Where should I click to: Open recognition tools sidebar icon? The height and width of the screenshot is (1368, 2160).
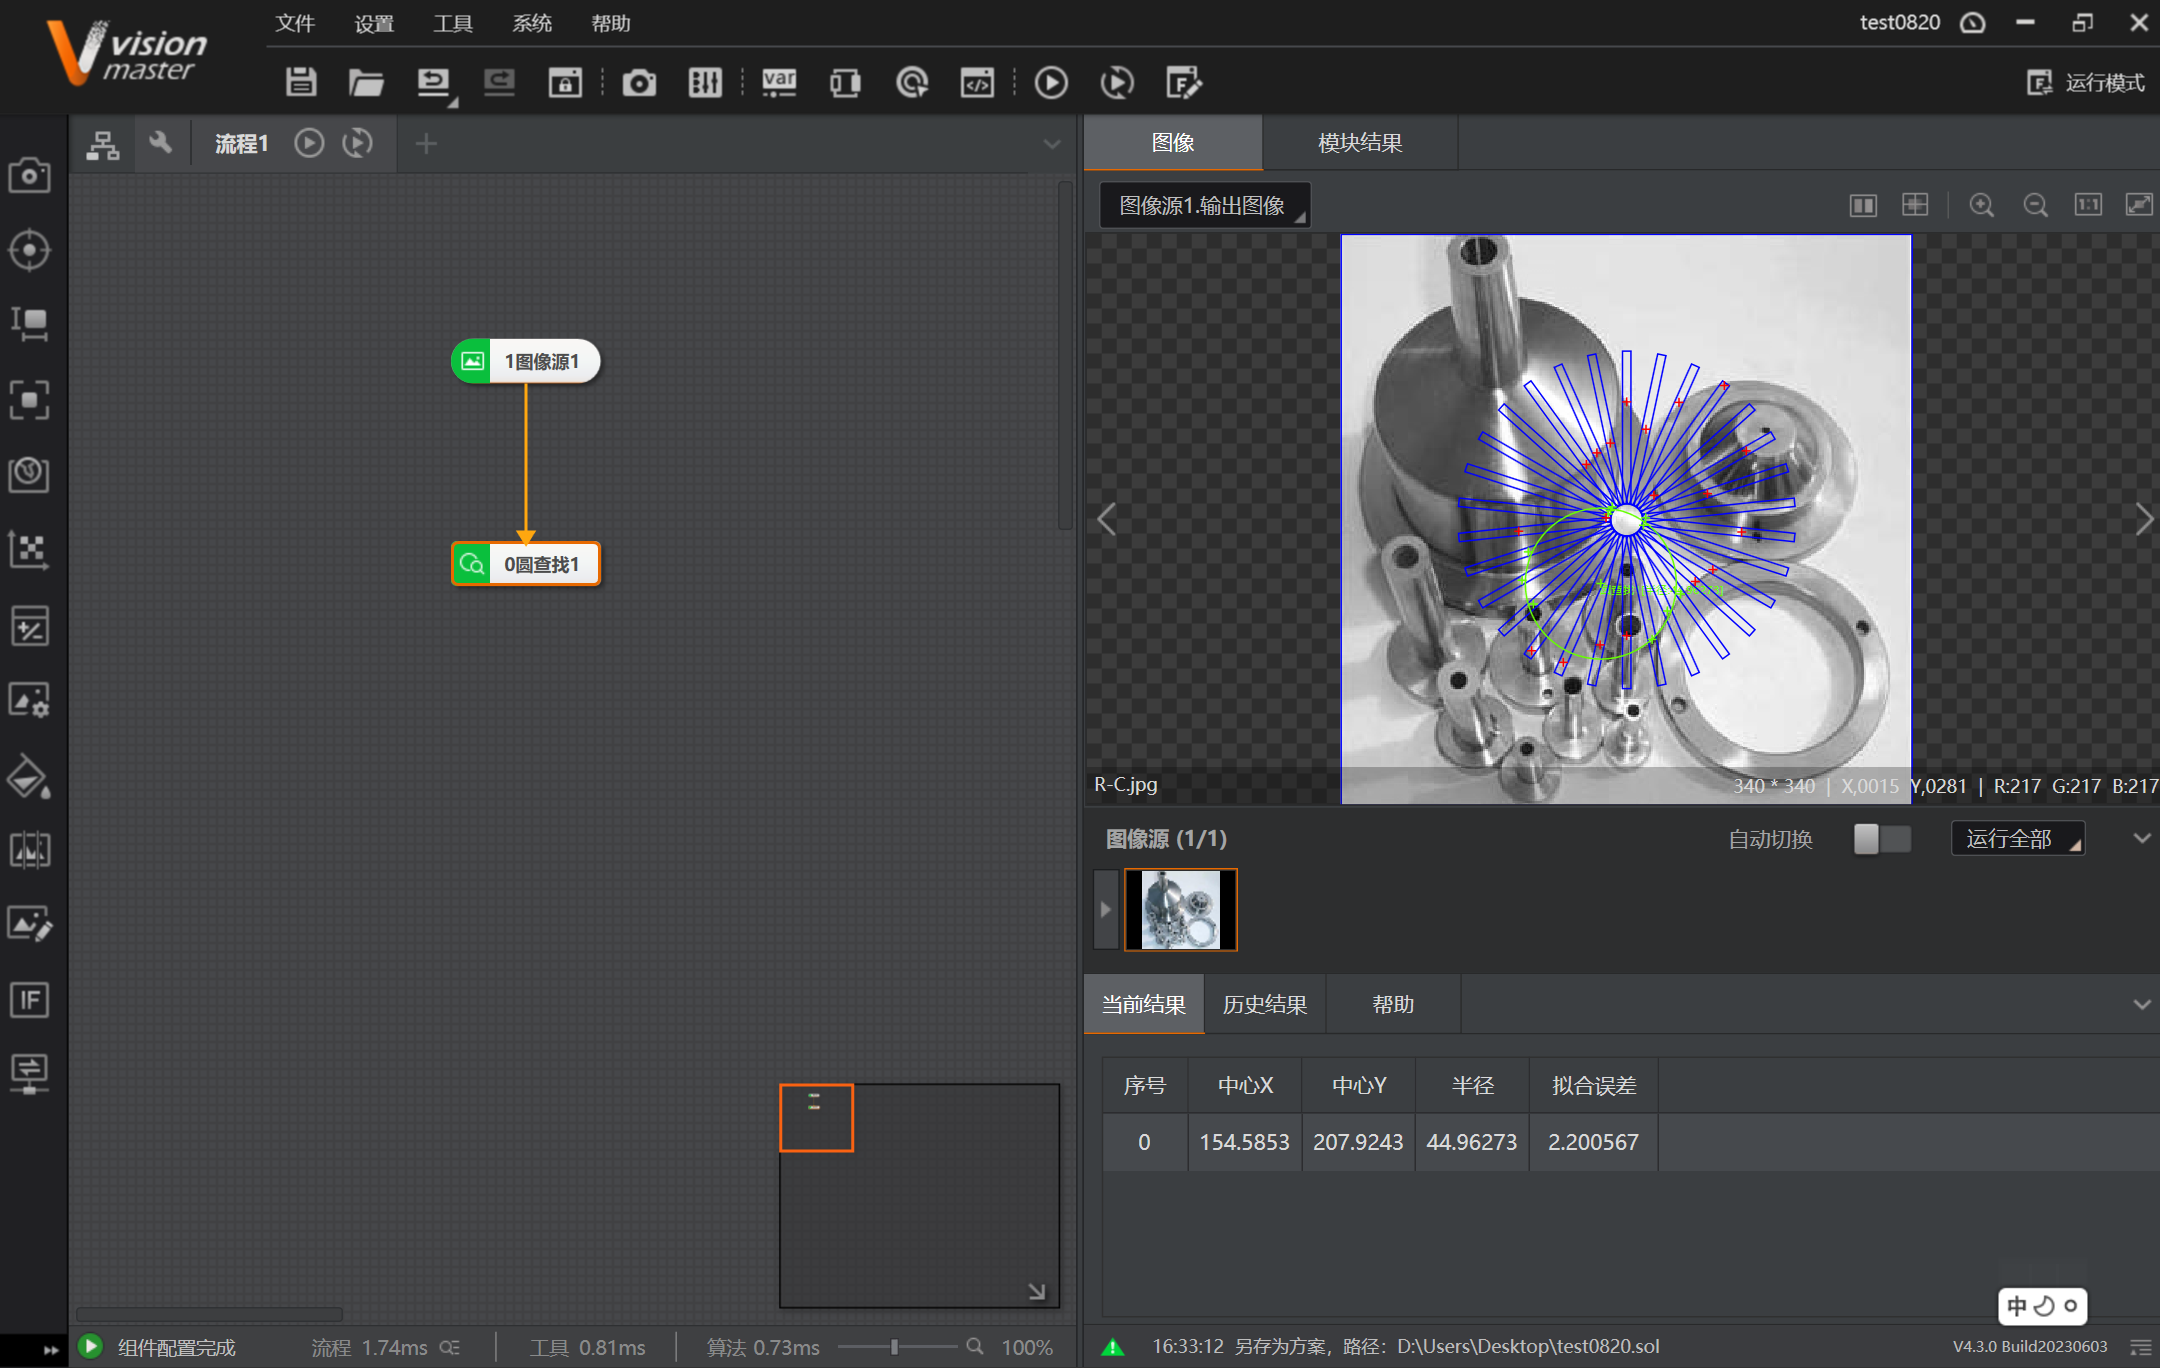[29, 399]
